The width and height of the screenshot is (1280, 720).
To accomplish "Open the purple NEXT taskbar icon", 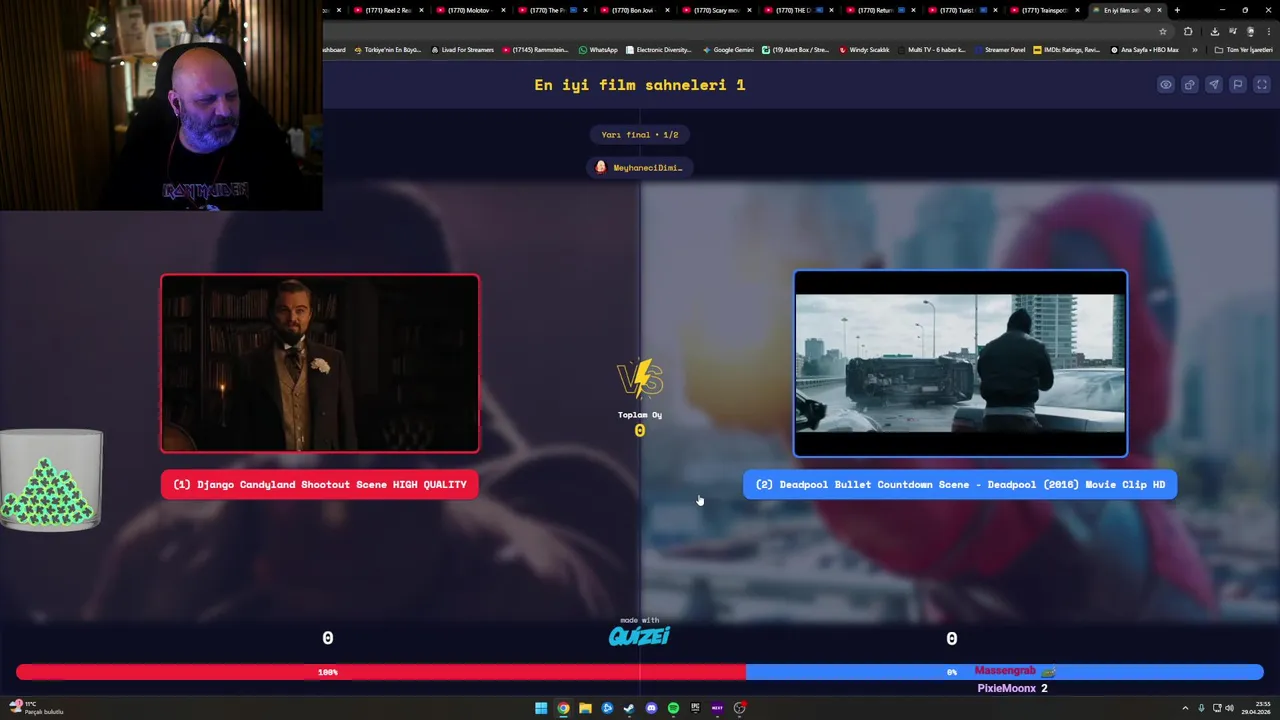I will (717, 708).
